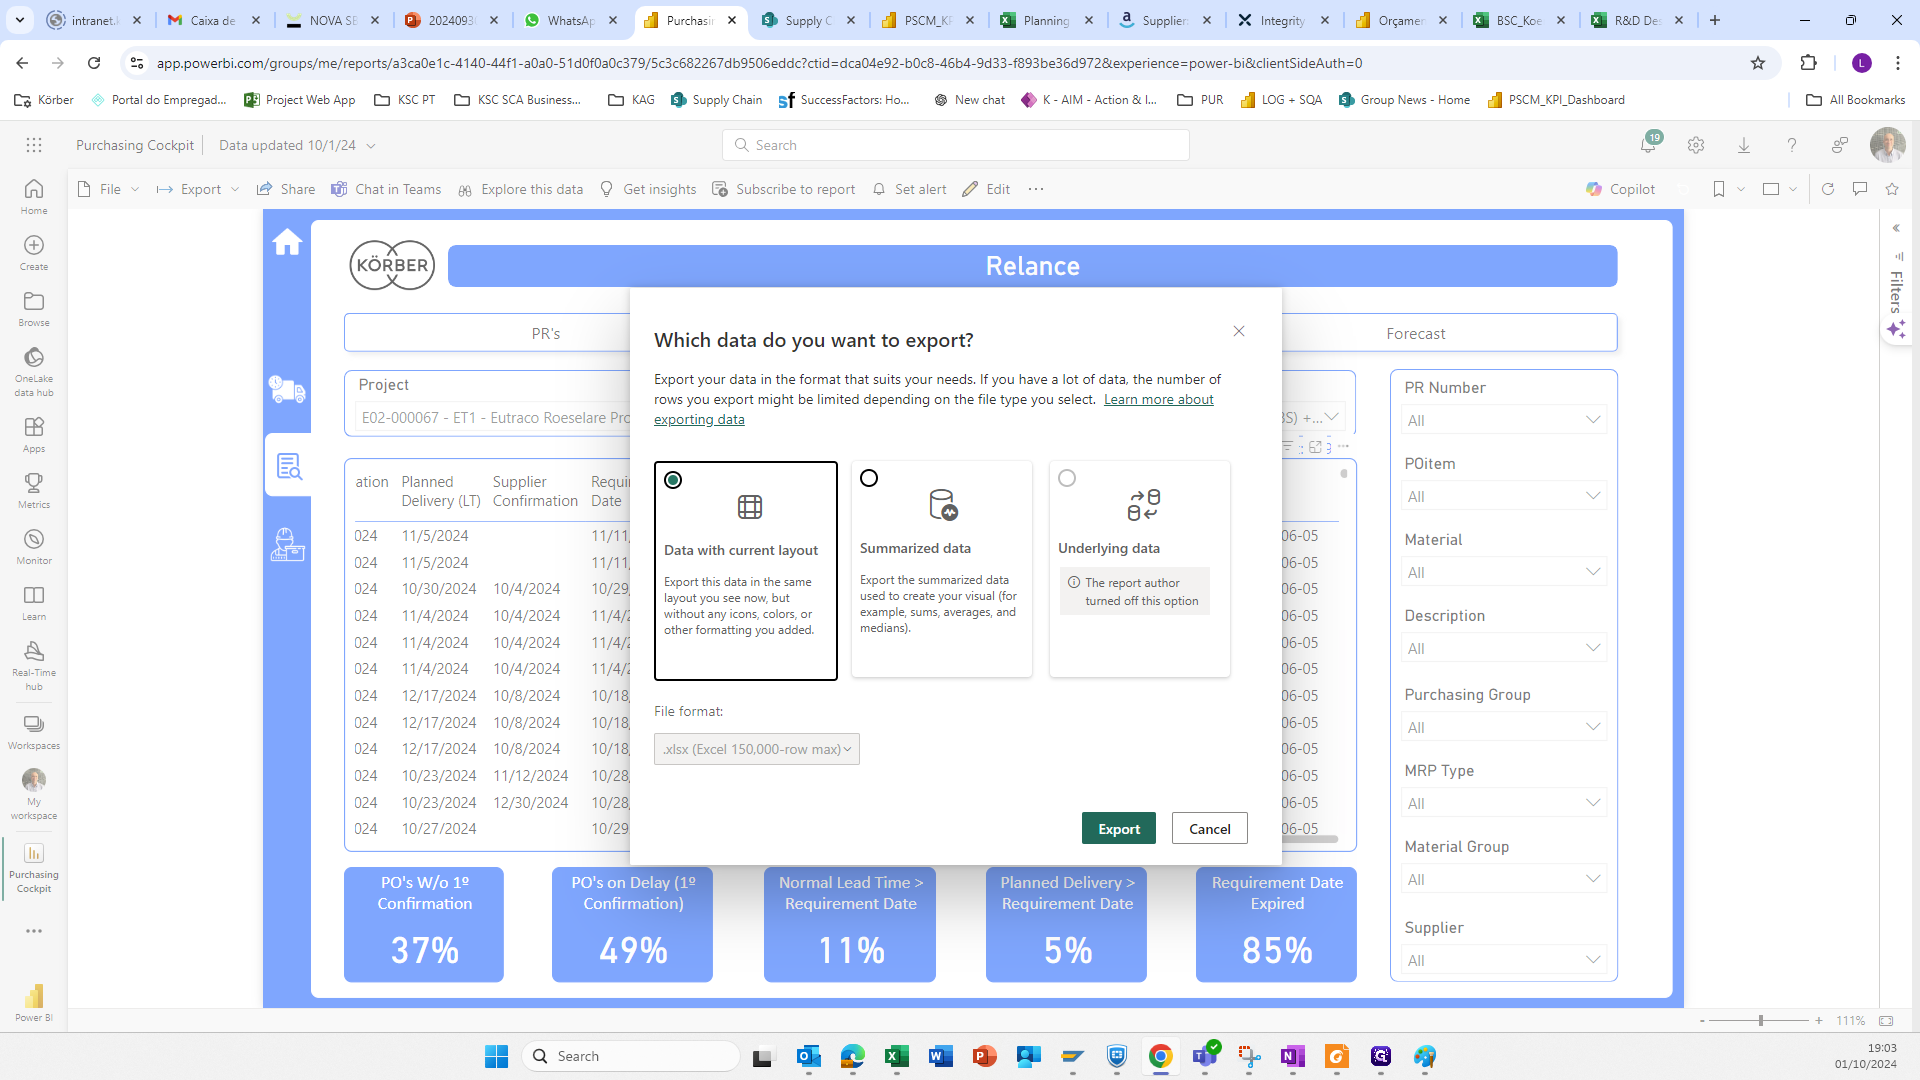Click the Cancel button in the dialog
Screen dimensions: 1920x1080
(x=1209, y=828)
